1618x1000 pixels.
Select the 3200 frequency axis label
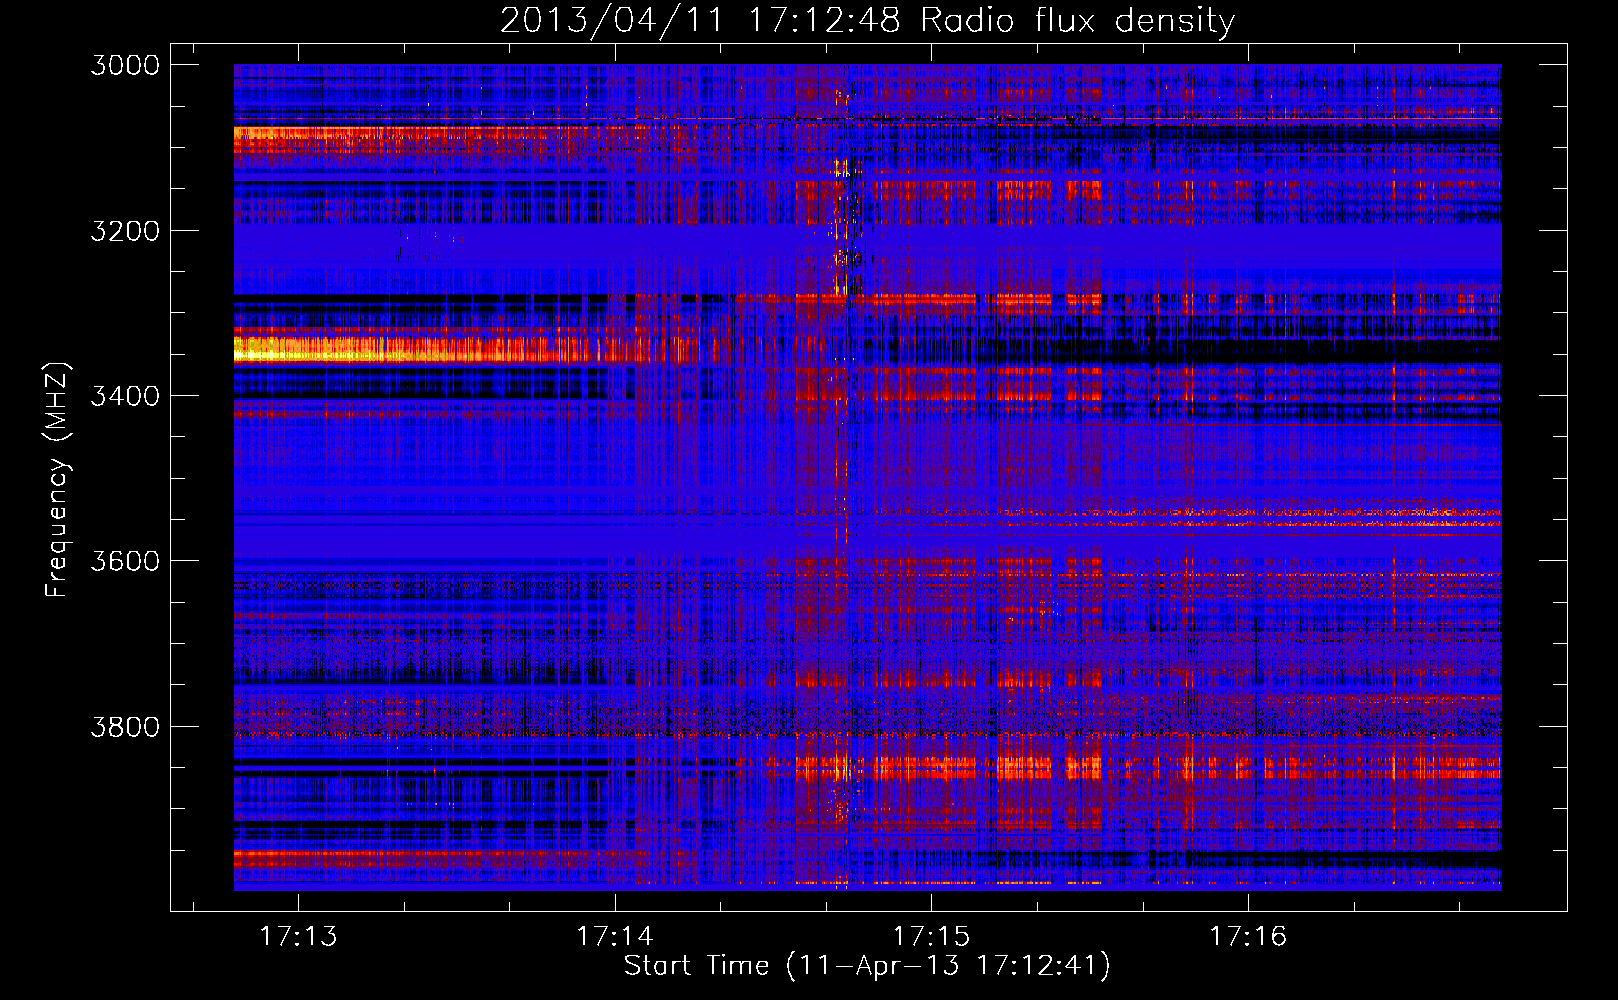(125, 231)
